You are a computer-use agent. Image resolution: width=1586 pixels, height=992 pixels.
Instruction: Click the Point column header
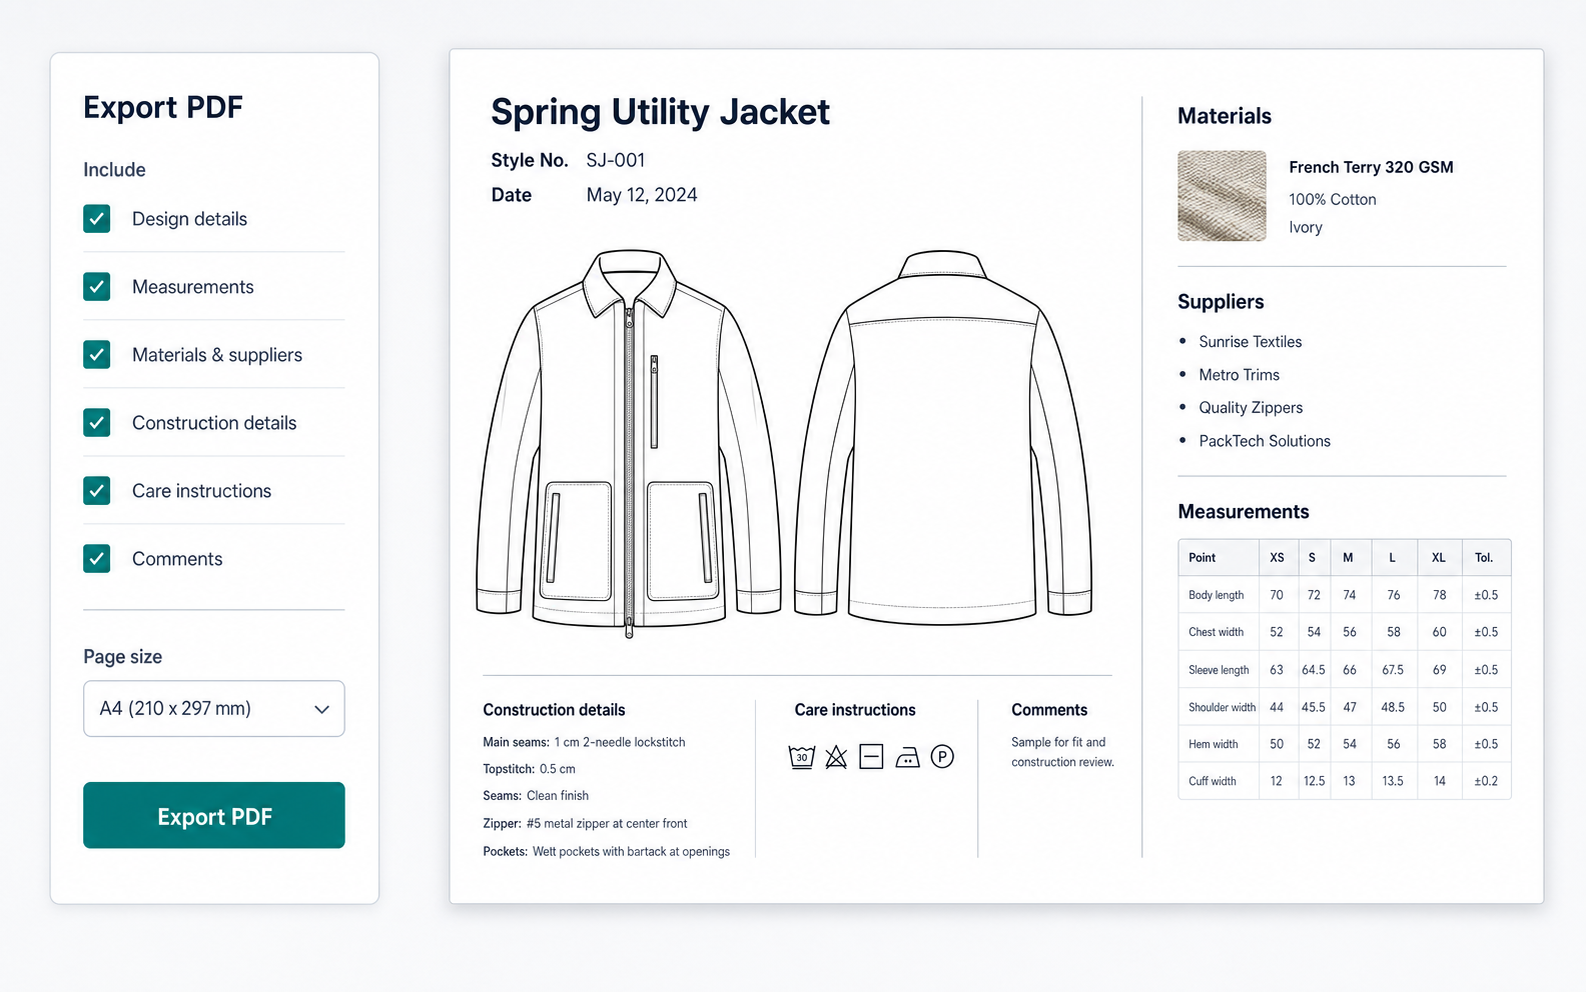click(x=1202, y=558)
